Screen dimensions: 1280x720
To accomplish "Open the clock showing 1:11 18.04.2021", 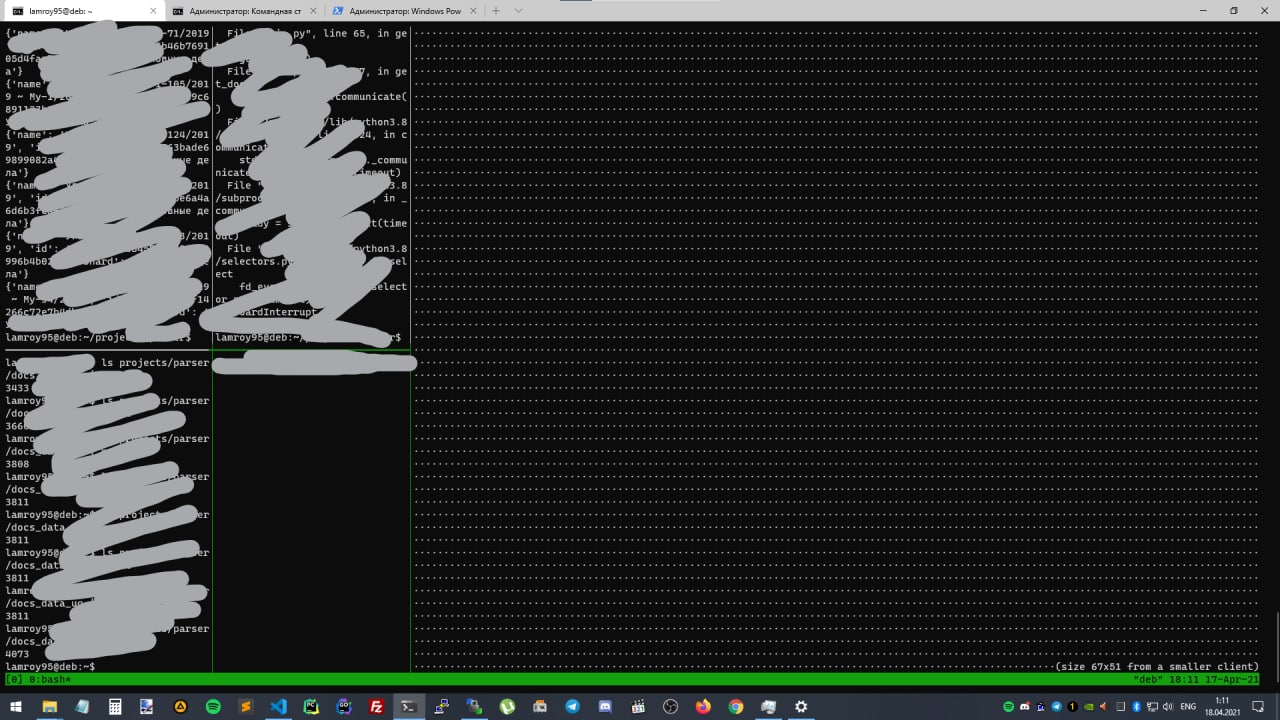I will click(1222, 706).
